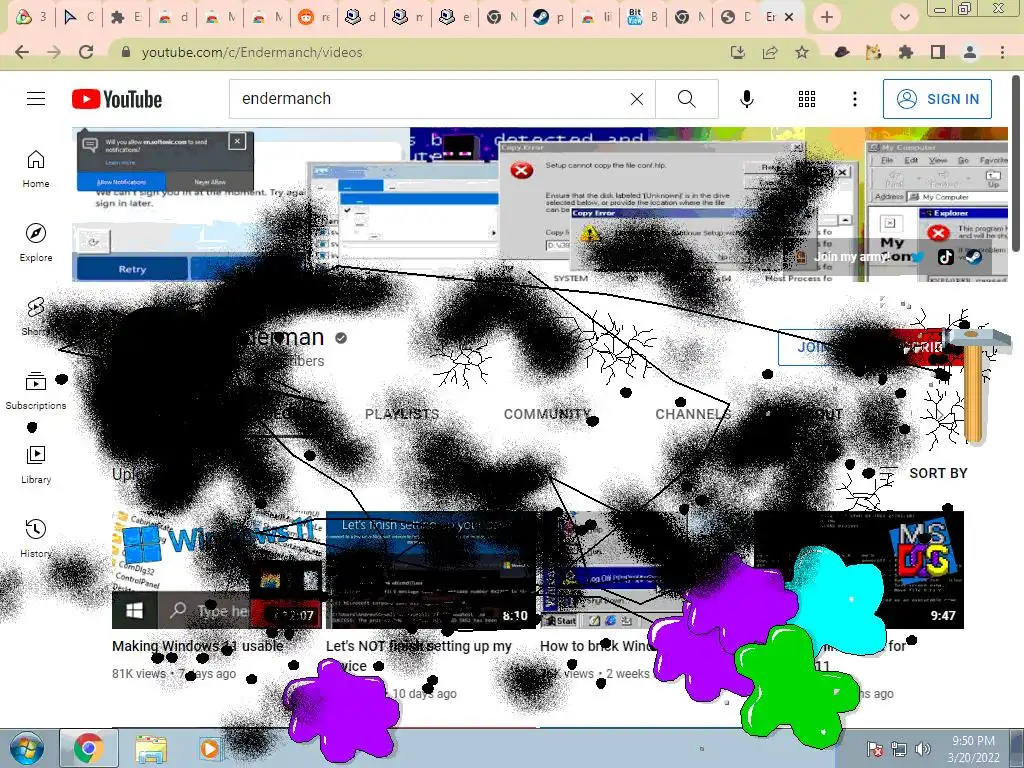Open the install app icon in address bar

(x=738, y=52)
